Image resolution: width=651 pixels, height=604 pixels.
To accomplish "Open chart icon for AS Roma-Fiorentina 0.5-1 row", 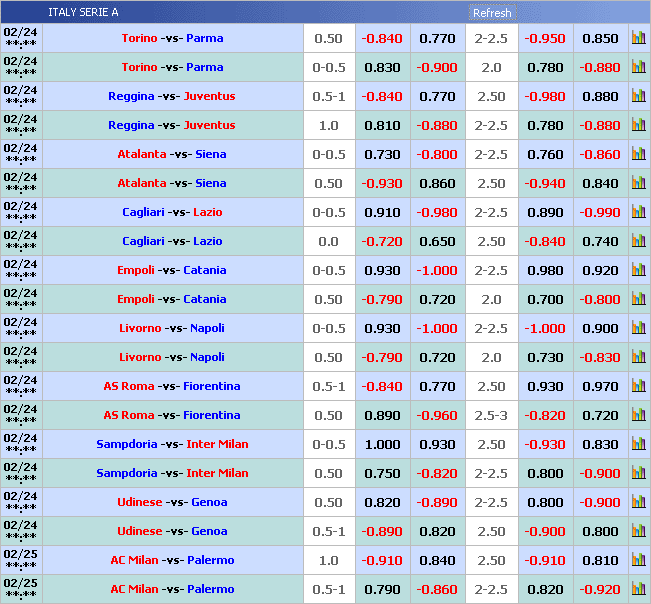I will tap(638, 387).
